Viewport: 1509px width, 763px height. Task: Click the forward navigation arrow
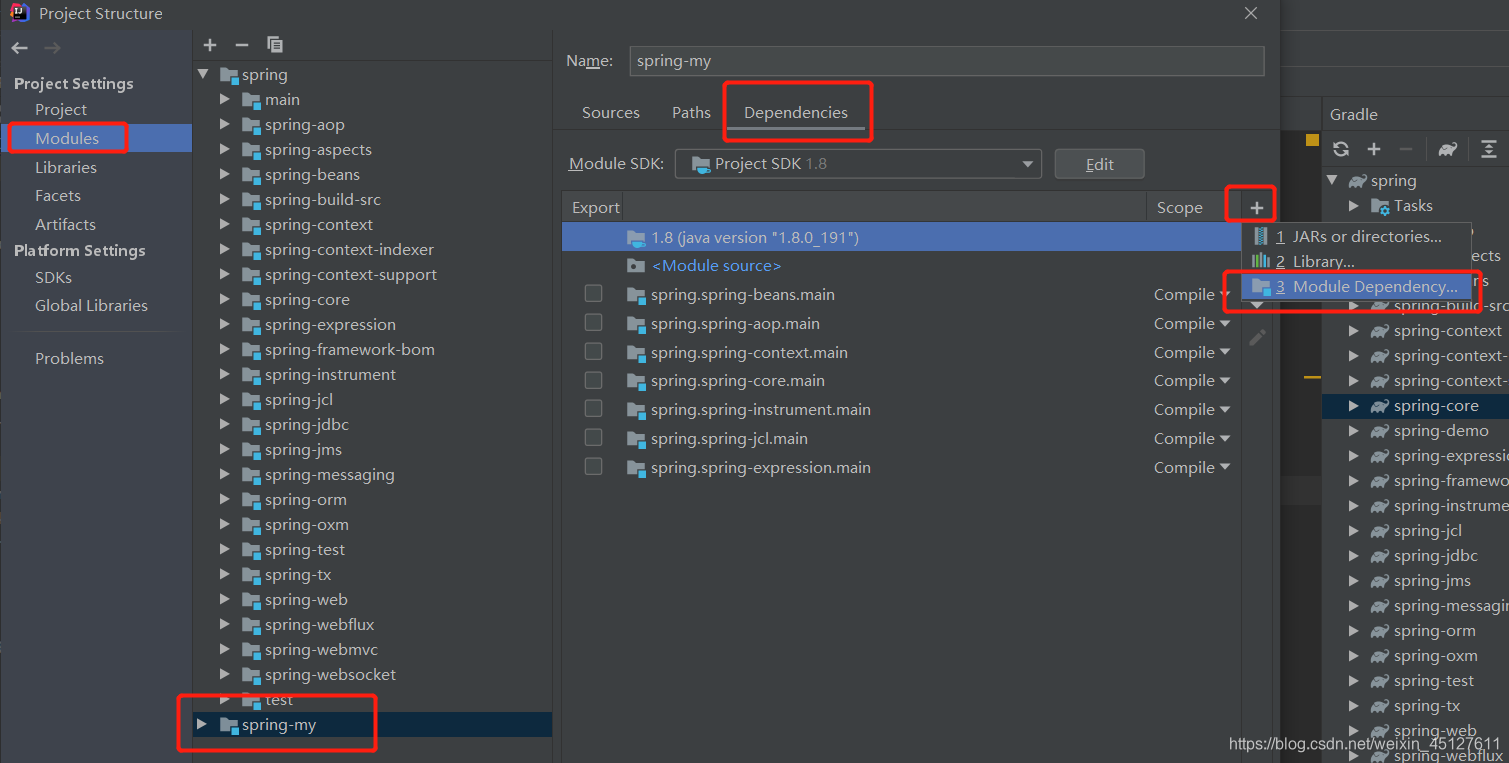pyautogui.click(x=52, y=47)
